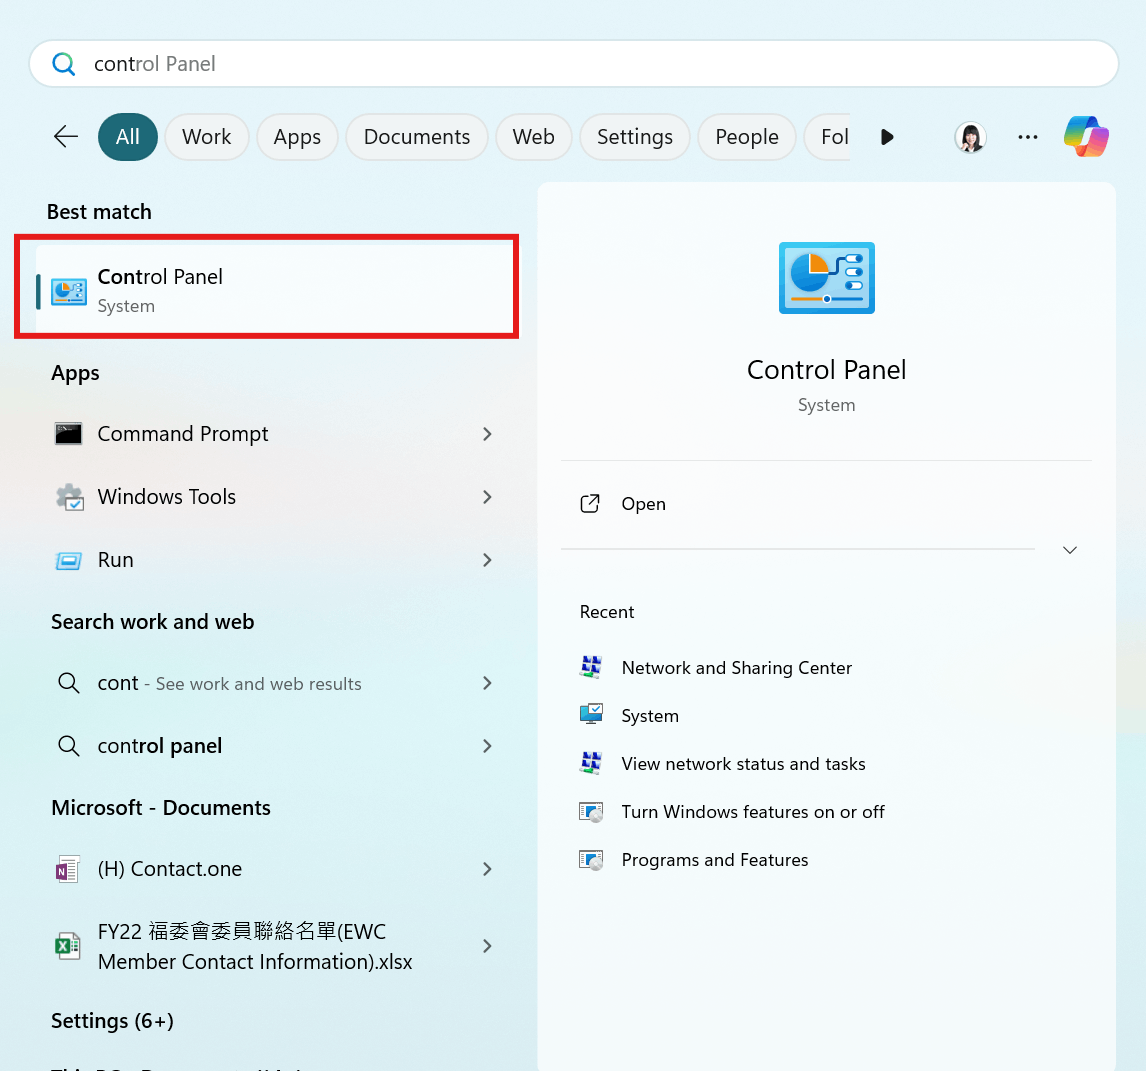
Task: Select 'cont - See work and web results'
Action: pos(229,684)
